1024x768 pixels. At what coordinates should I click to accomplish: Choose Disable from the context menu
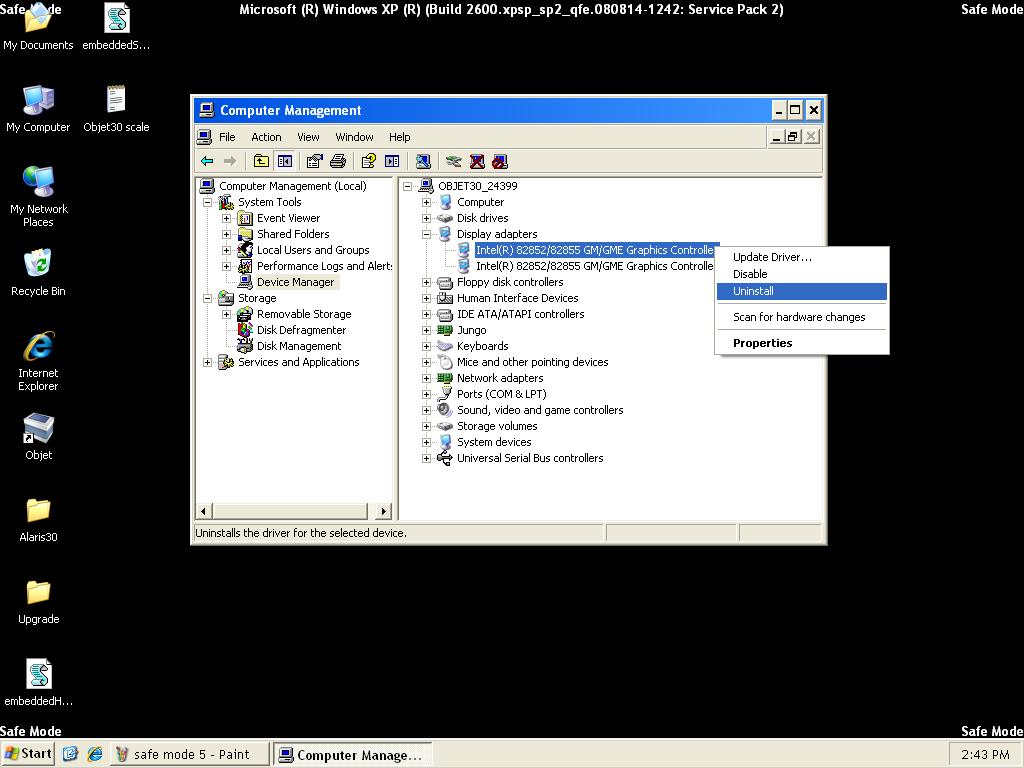[802, 274]
